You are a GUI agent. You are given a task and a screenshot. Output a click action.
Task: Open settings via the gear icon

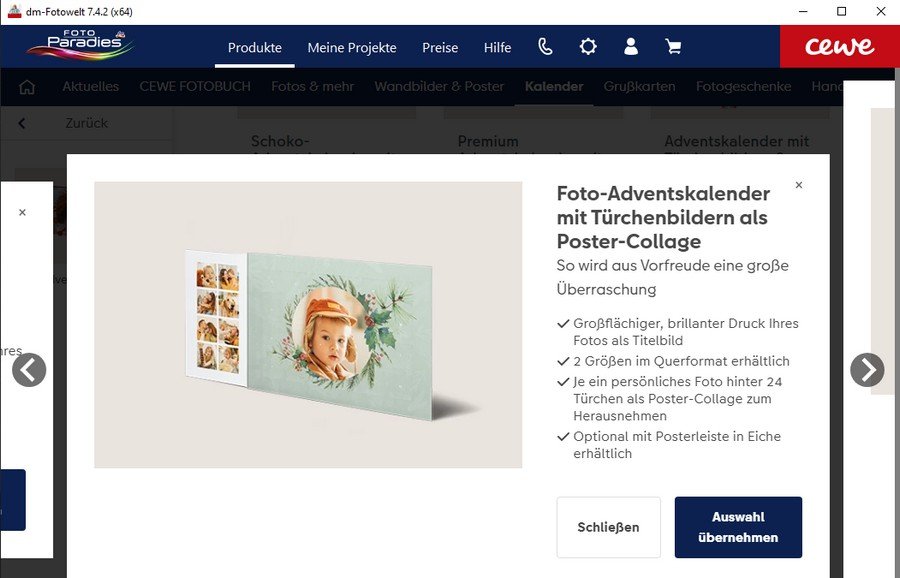pyautogui.click(x=588, y=46)
